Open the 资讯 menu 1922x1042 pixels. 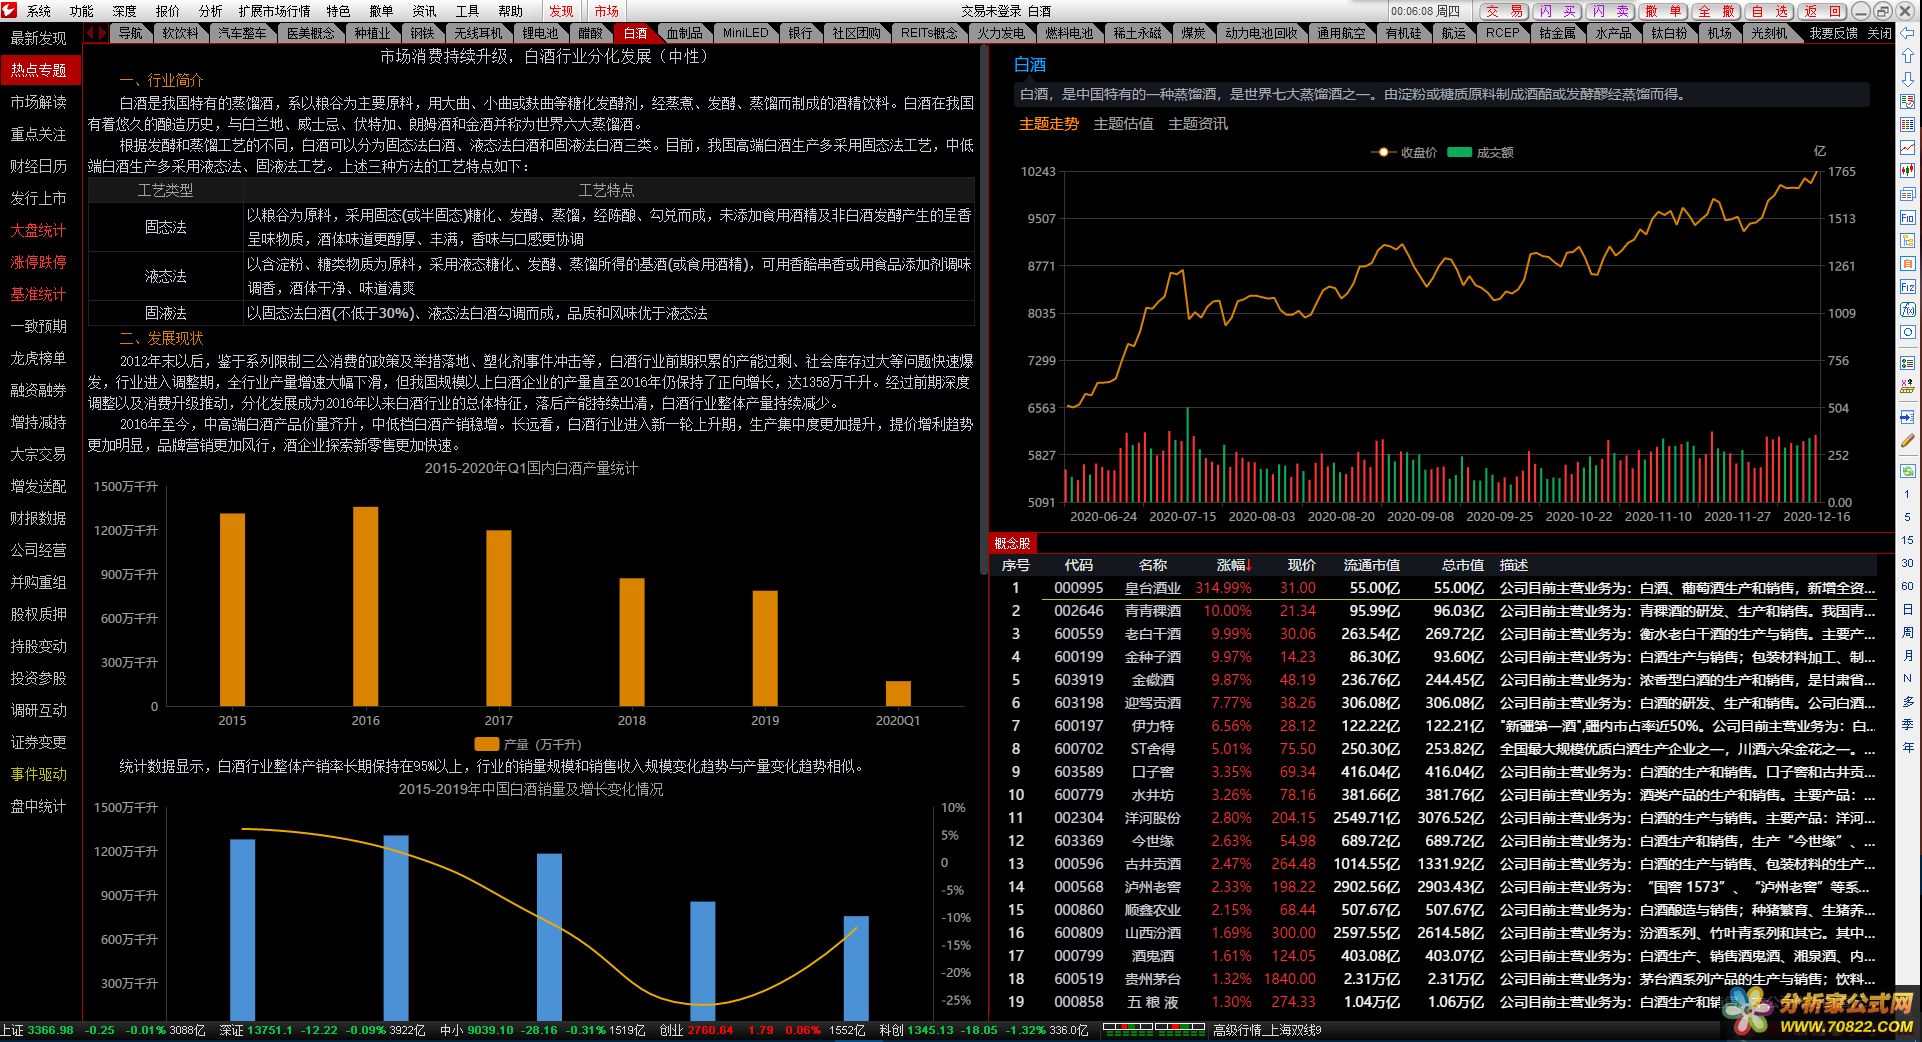(x=424, y=11)
